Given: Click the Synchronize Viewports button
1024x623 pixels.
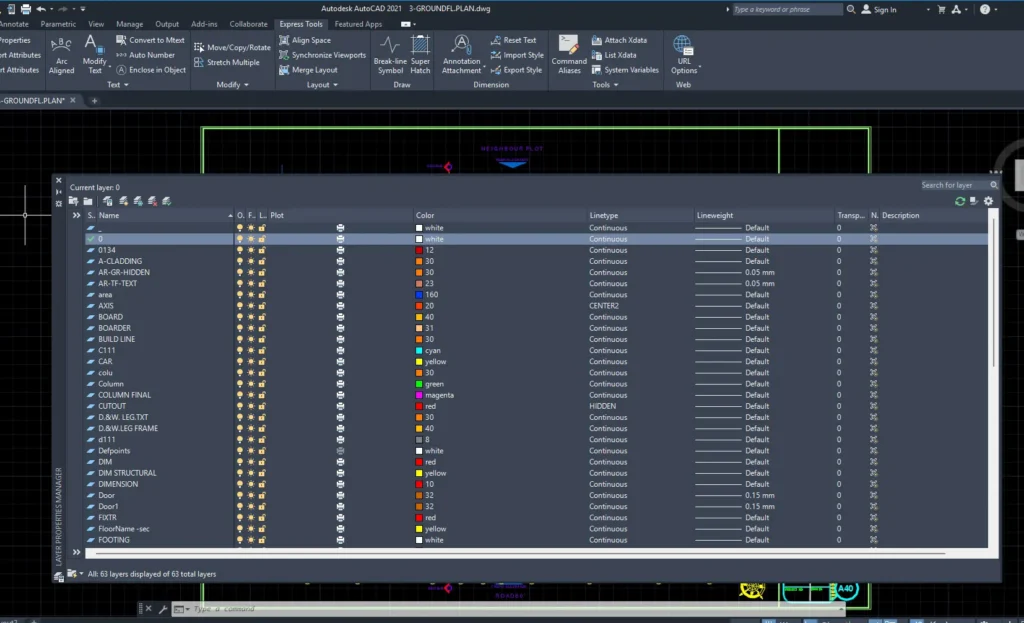Looking at the screenshot, I should (323, 55).
